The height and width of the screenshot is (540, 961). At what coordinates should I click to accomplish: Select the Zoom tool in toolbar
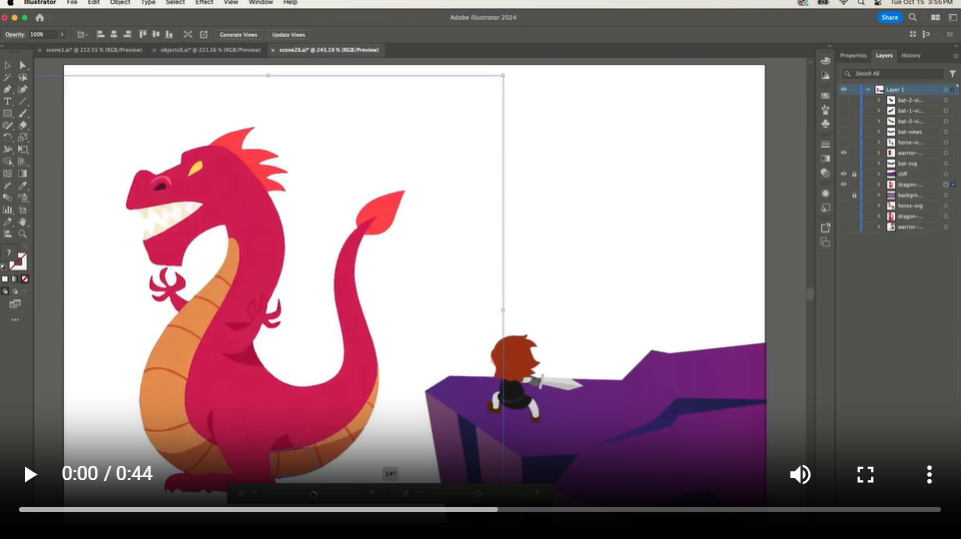coord(23,234)
